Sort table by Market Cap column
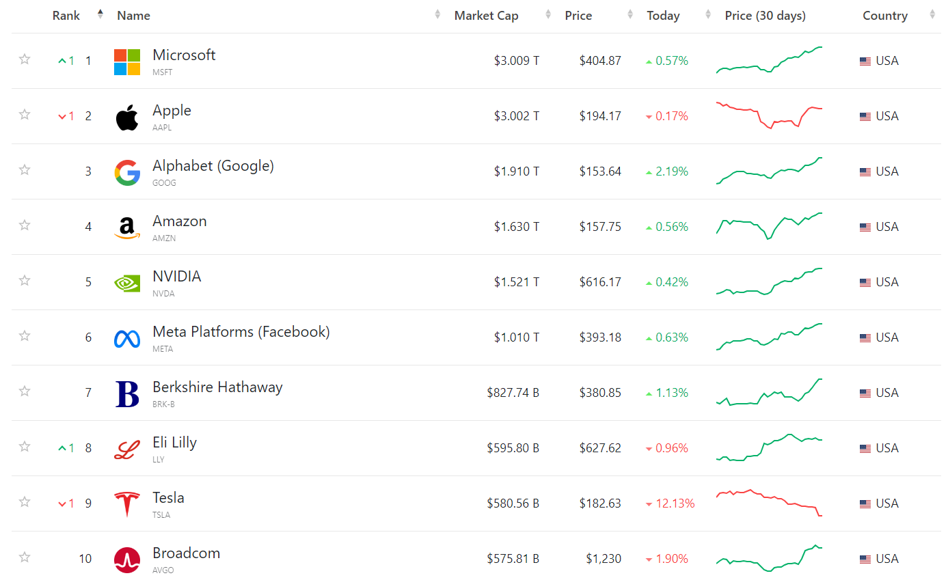 pyautogui.click(x=486, y=16)
